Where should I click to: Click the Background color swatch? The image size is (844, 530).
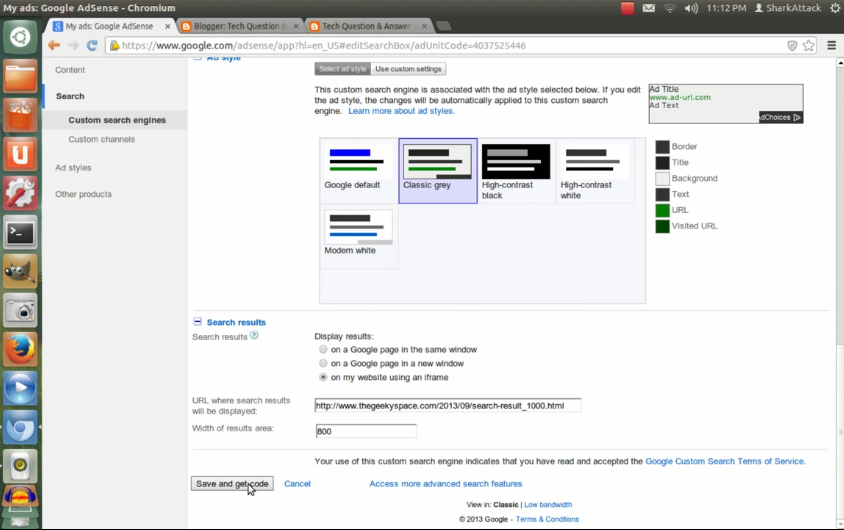coord(662,178)
